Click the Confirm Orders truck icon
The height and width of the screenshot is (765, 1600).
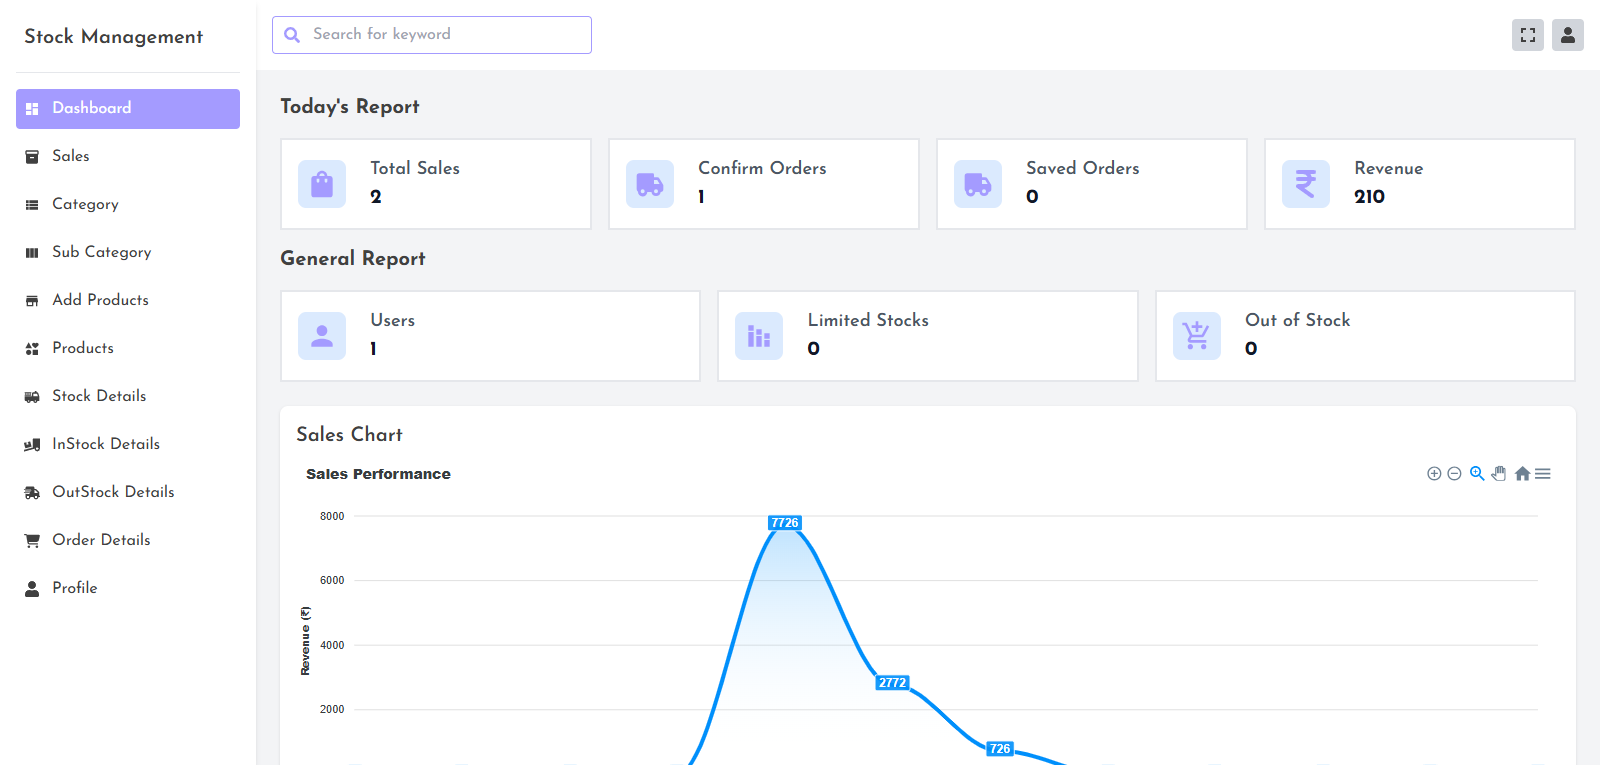click(650, 184)
